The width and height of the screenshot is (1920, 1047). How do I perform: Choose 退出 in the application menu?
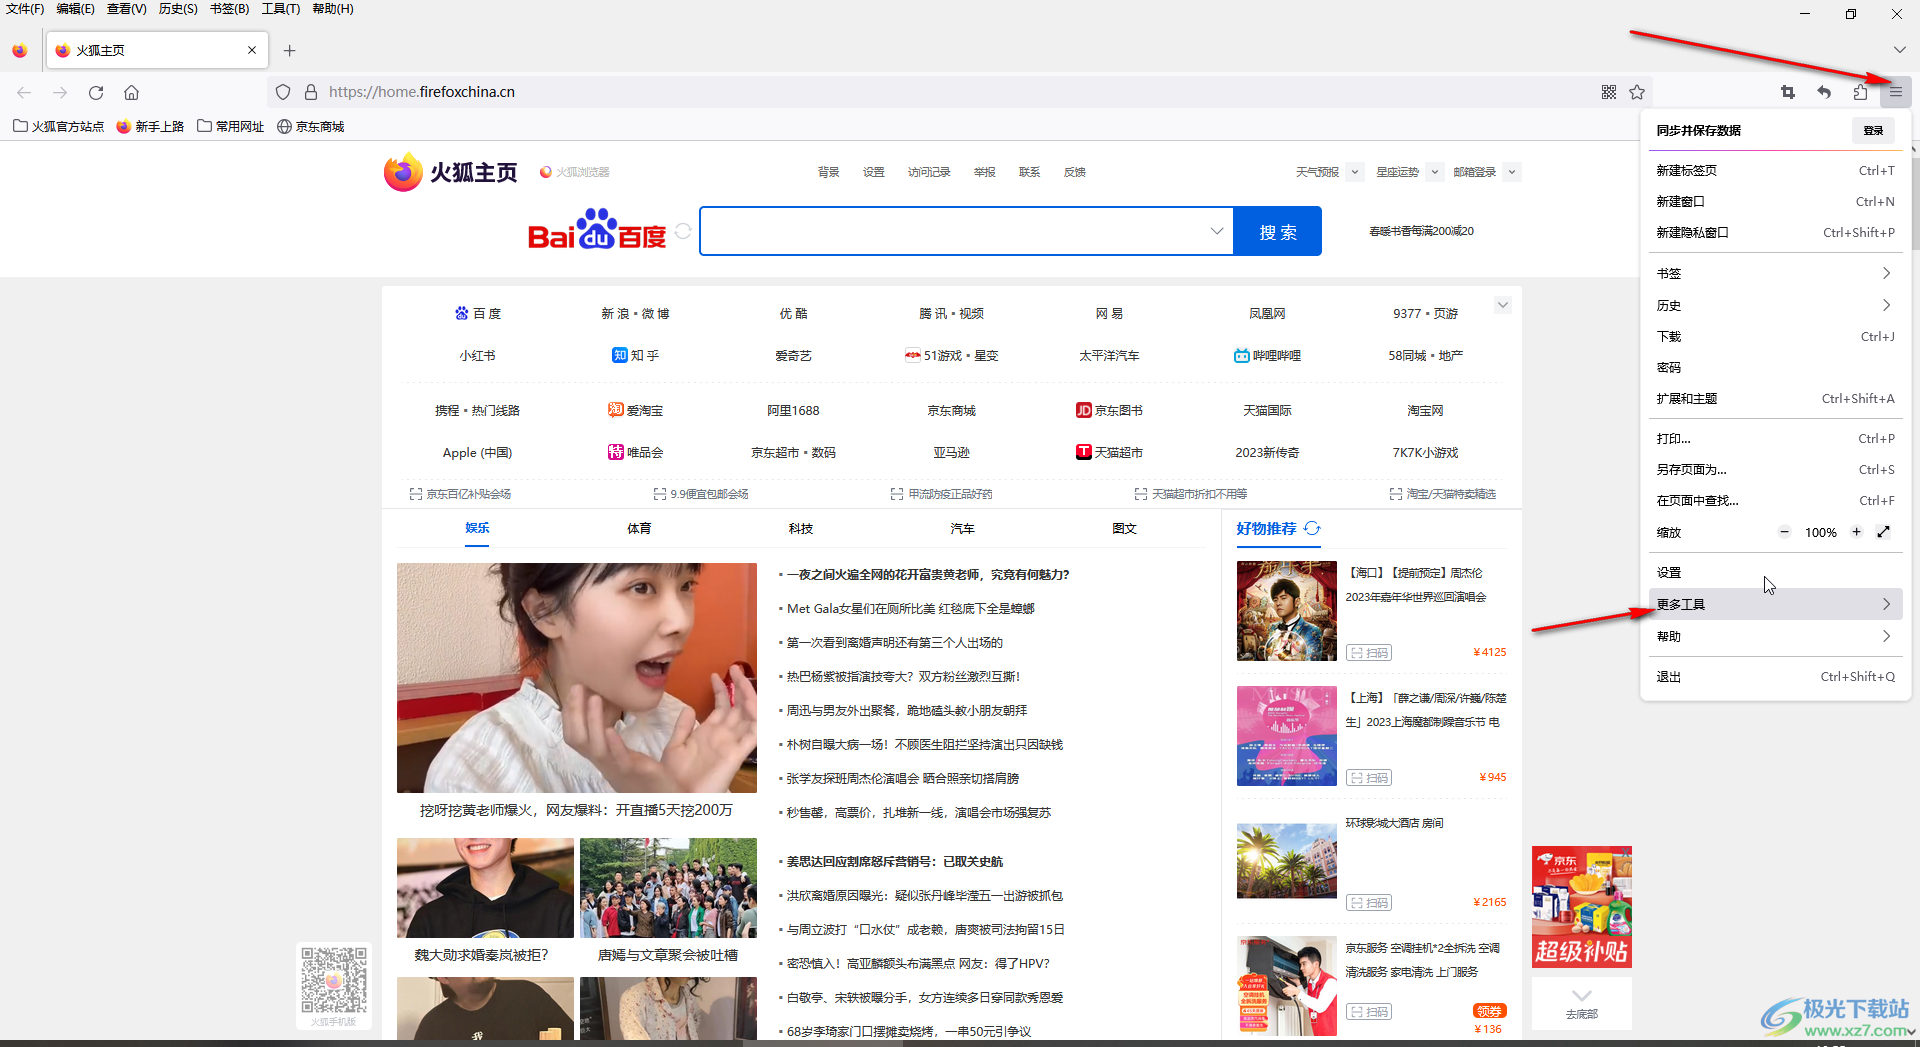(x=1775, y=676)
